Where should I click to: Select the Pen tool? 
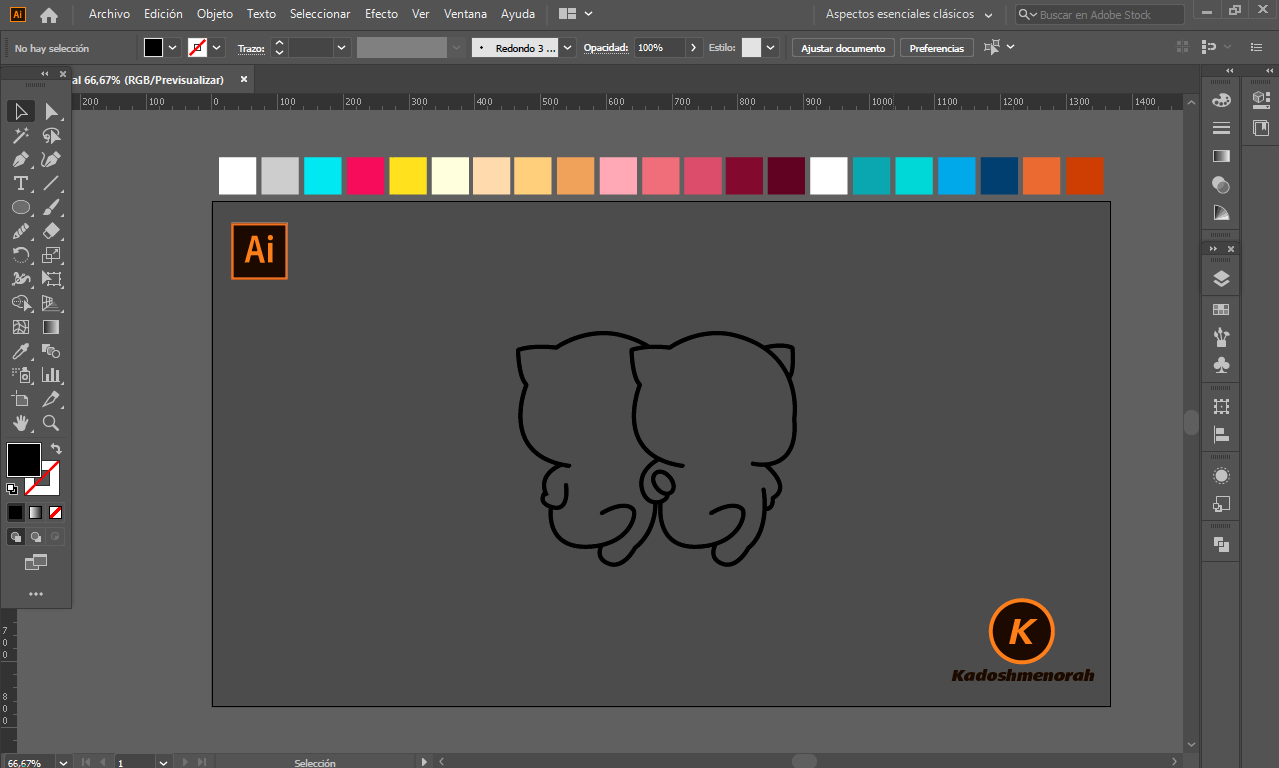(21, 159)
